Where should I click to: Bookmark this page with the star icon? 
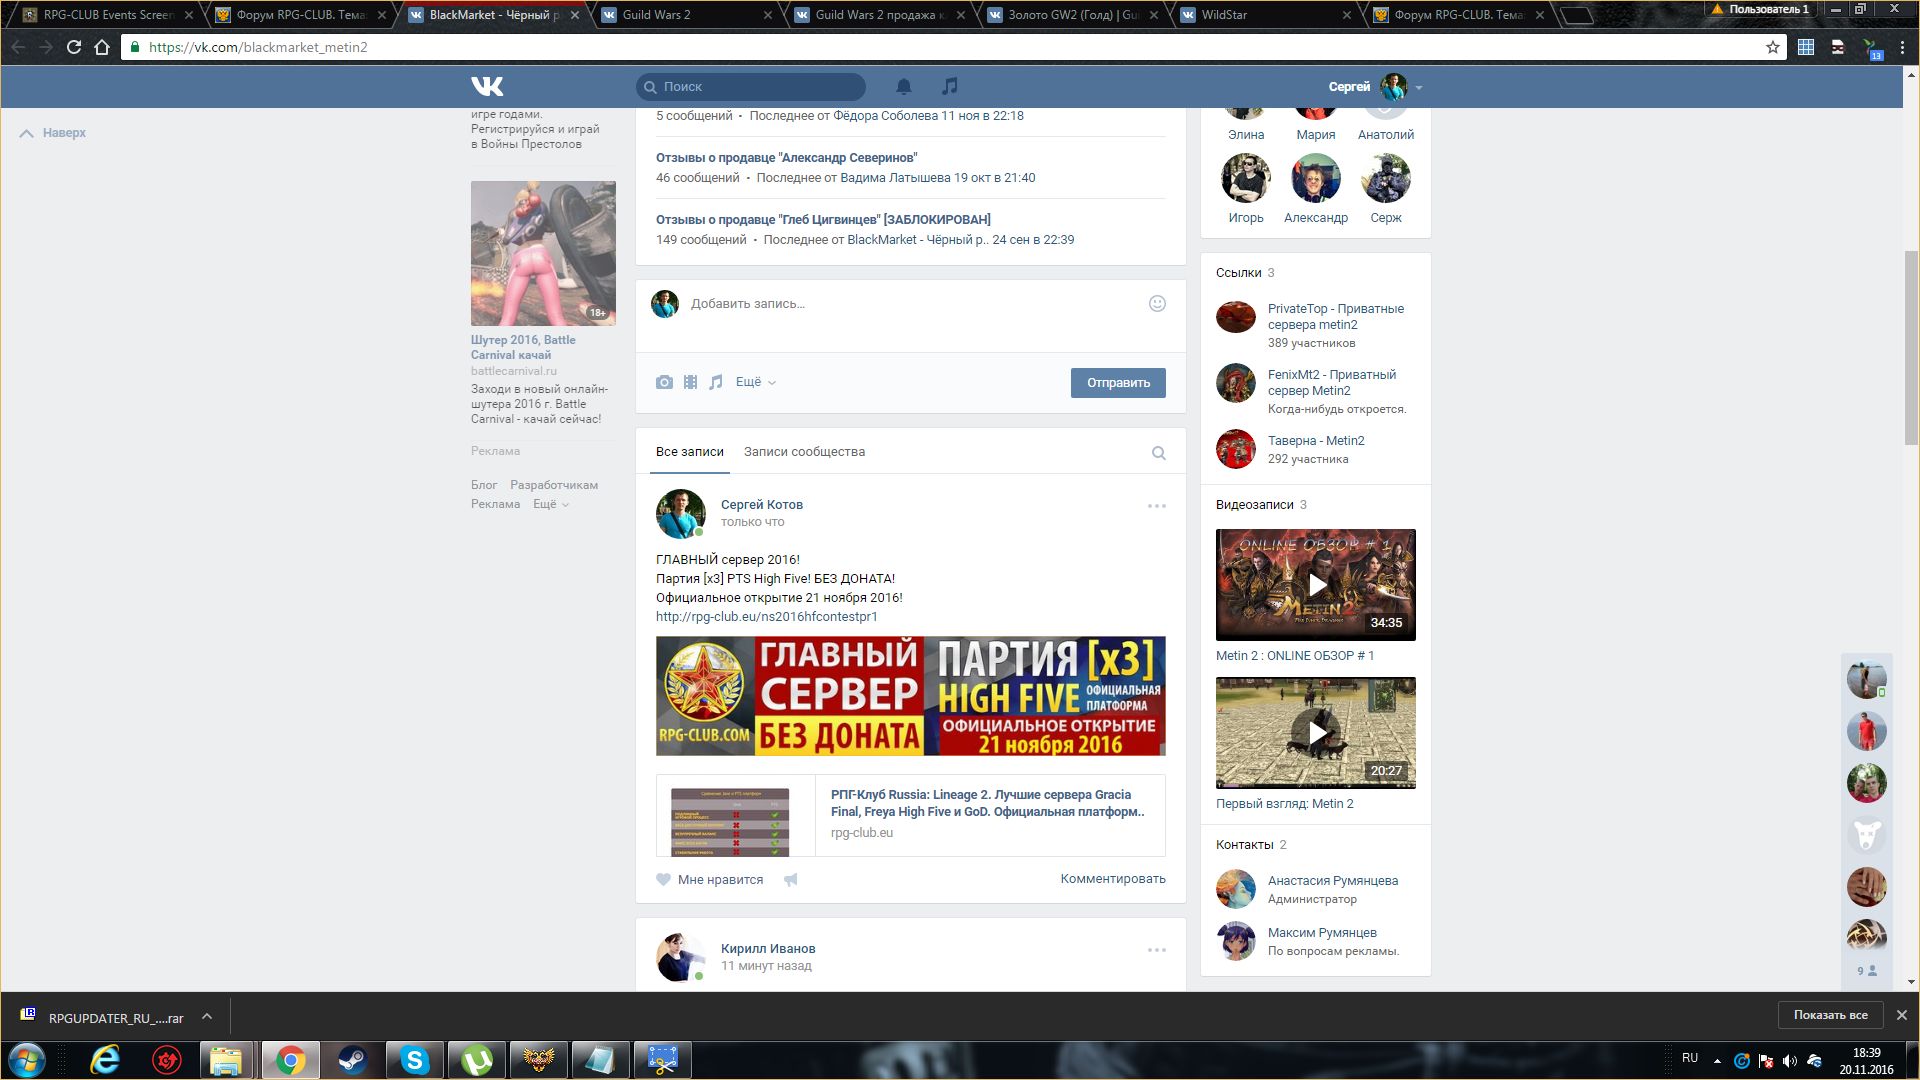[1773, 47]
